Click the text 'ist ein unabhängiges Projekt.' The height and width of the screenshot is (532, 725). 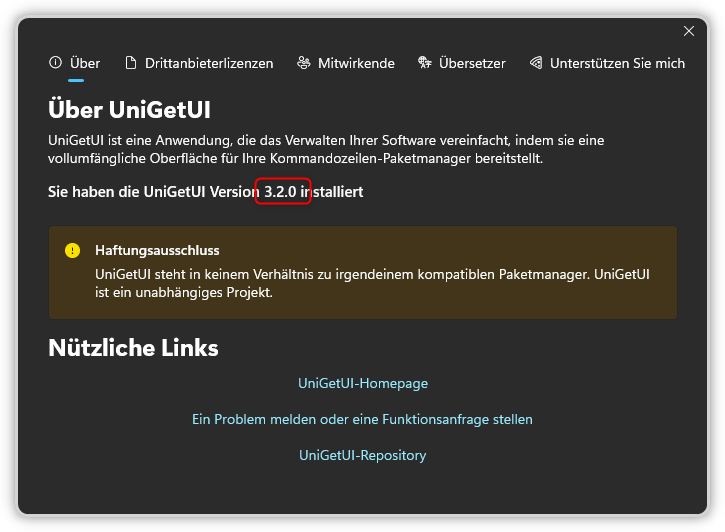point(184,293)
